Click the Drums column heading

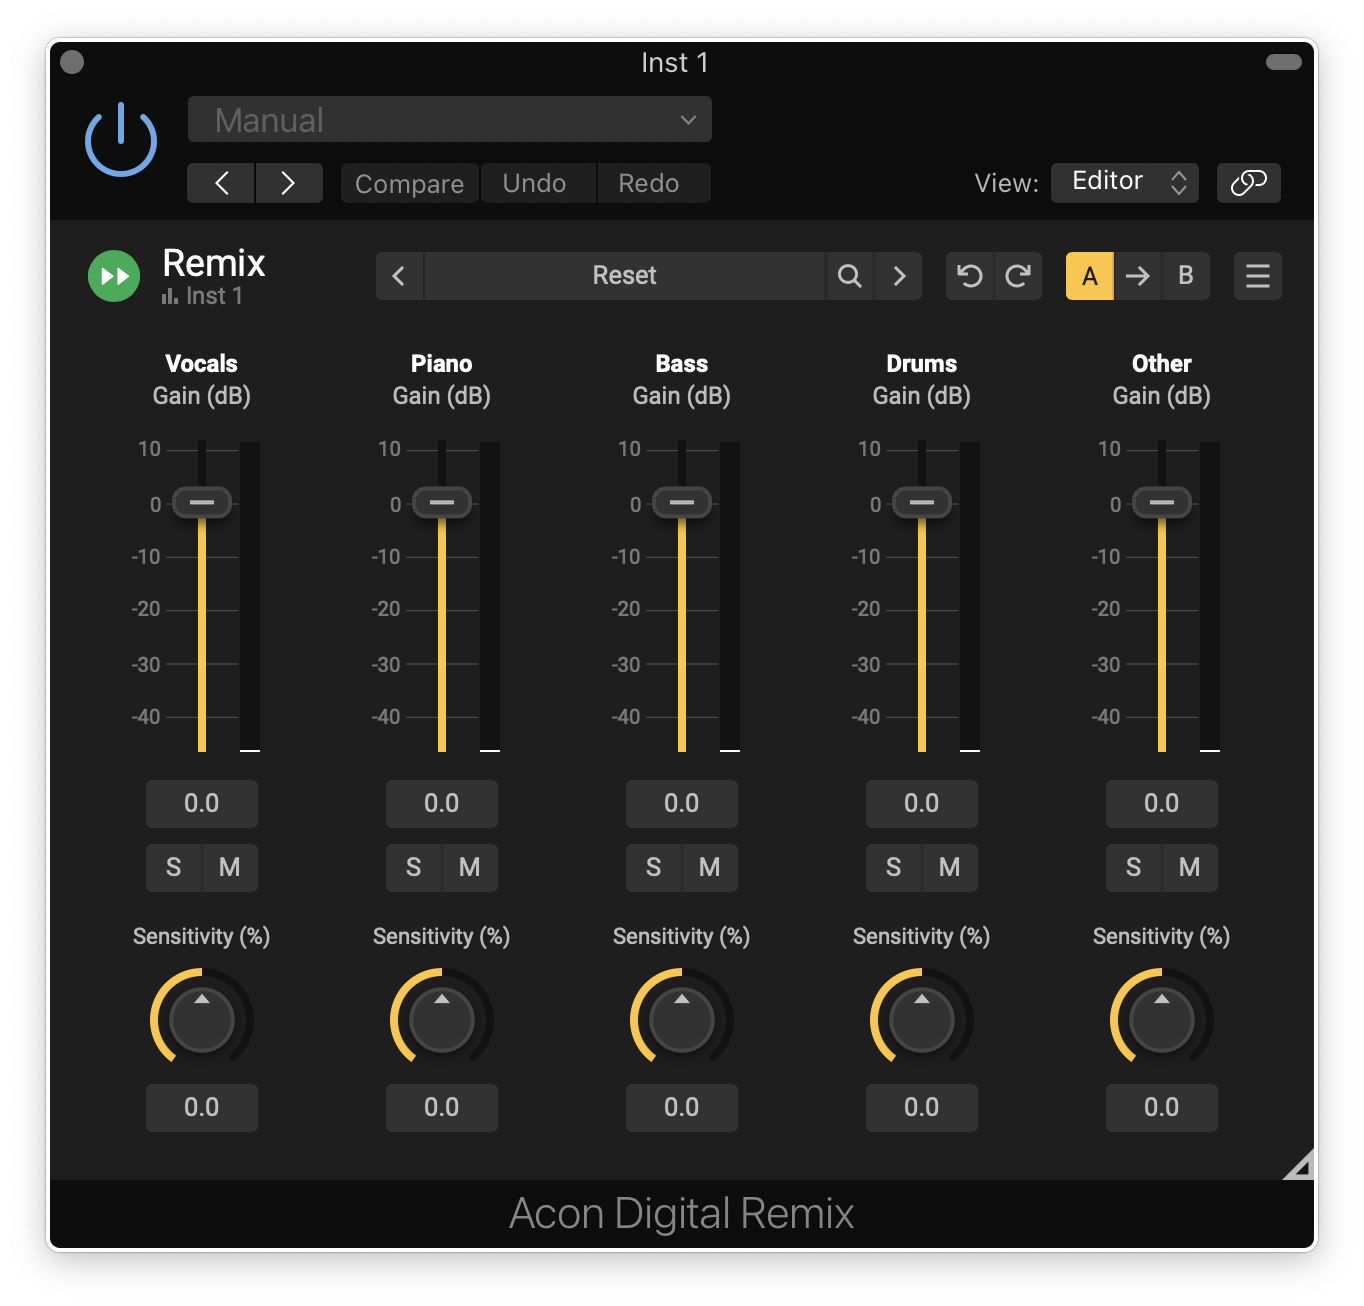pyautogui.click(x=922, y=364)
